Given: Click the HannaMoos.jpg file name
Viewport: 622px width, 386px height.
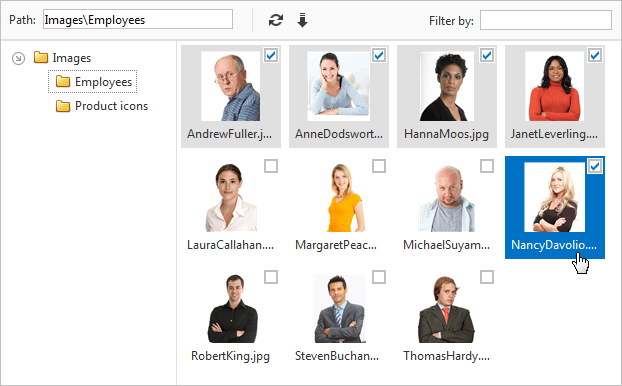Looking at the screenshot, I should coord(446,134).
